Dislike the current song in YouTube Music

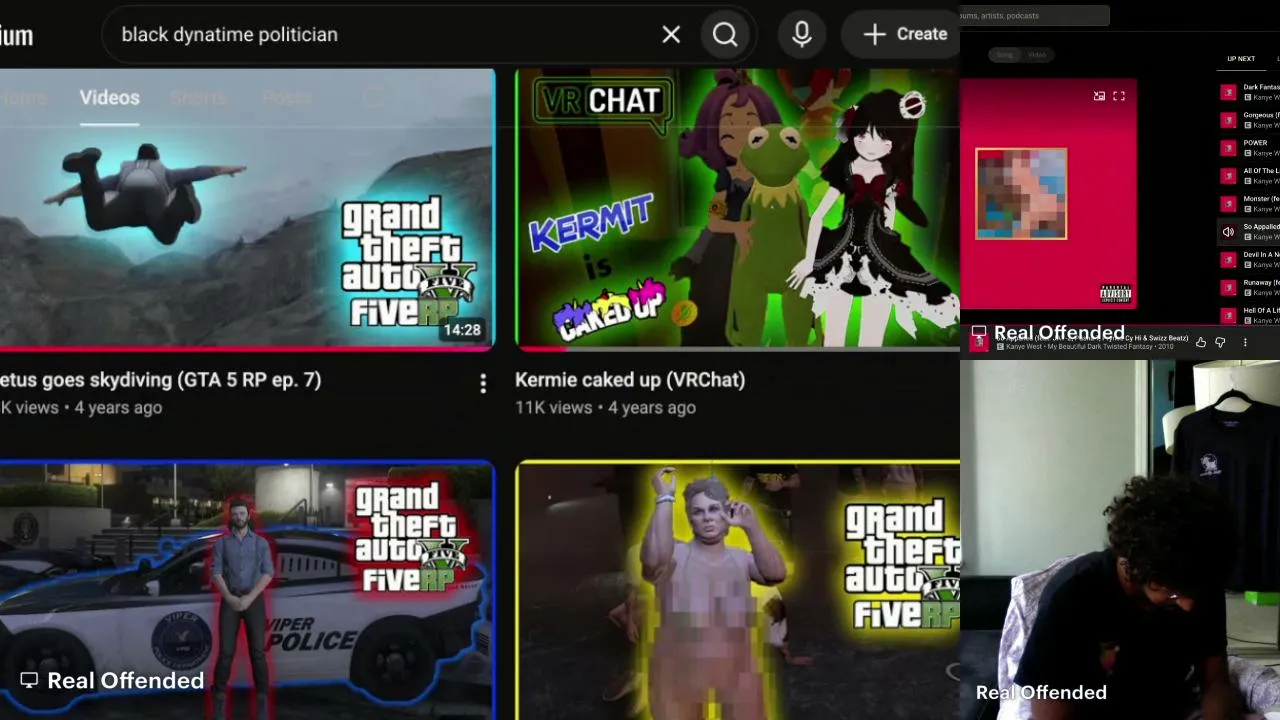pyautogui.click(x=1220, y=343)
